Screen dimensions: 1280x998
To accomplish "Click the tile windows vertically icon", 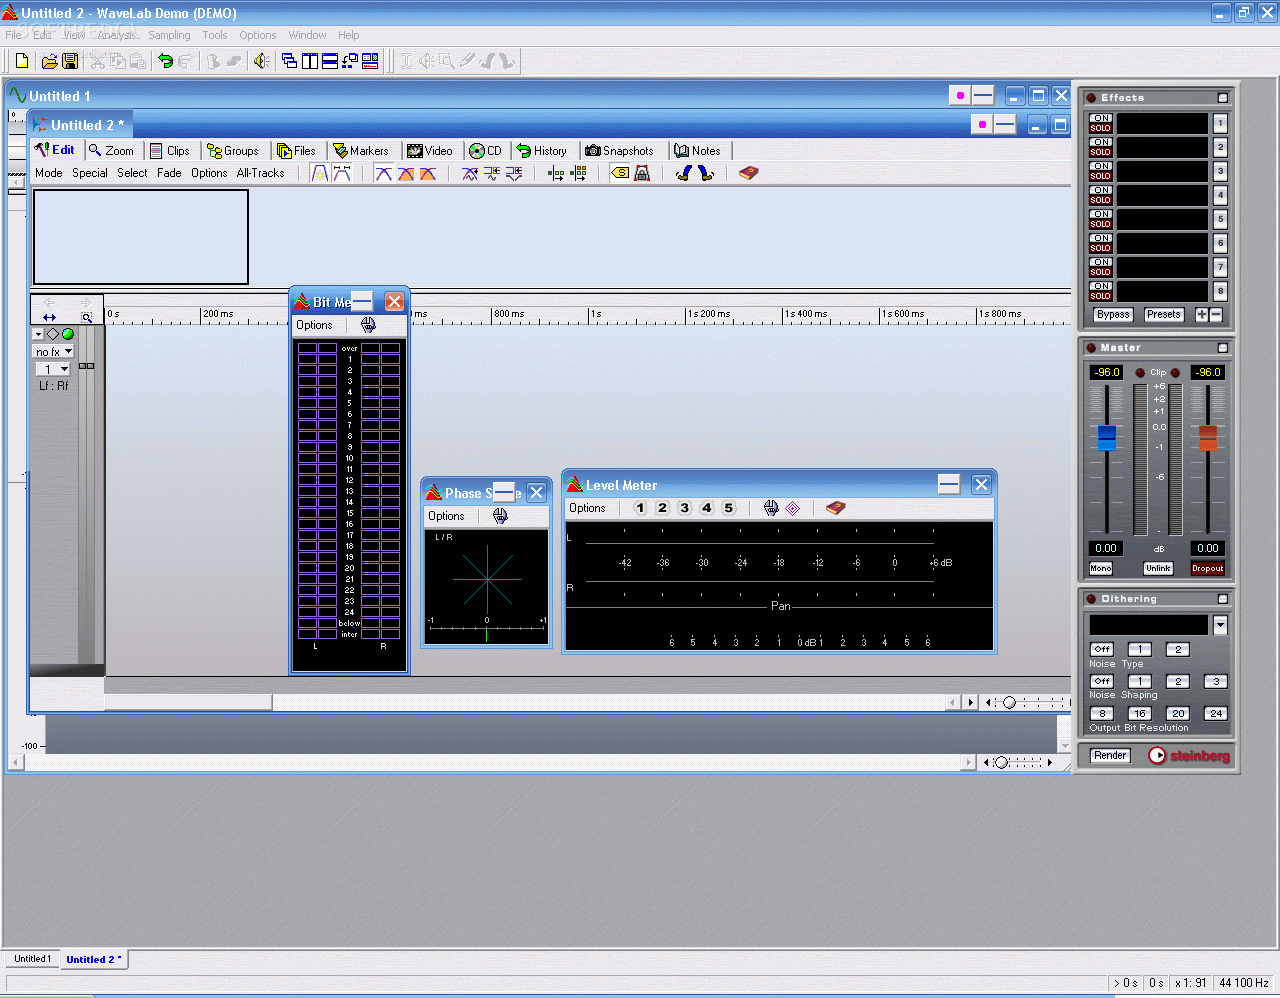I will [x=310, y=61].
